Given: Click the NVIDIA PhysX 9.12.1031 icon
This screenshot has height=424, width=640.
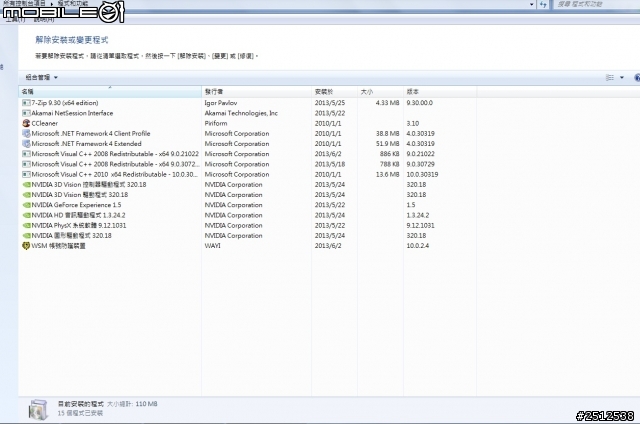Looking at the screenshot, I should (26, 225).
